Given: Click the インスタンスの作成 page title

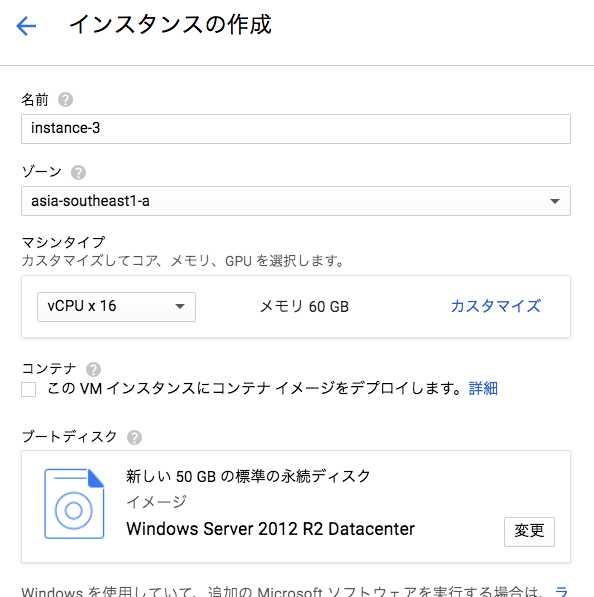Looking at the screenshot, I should click(171, 25).
